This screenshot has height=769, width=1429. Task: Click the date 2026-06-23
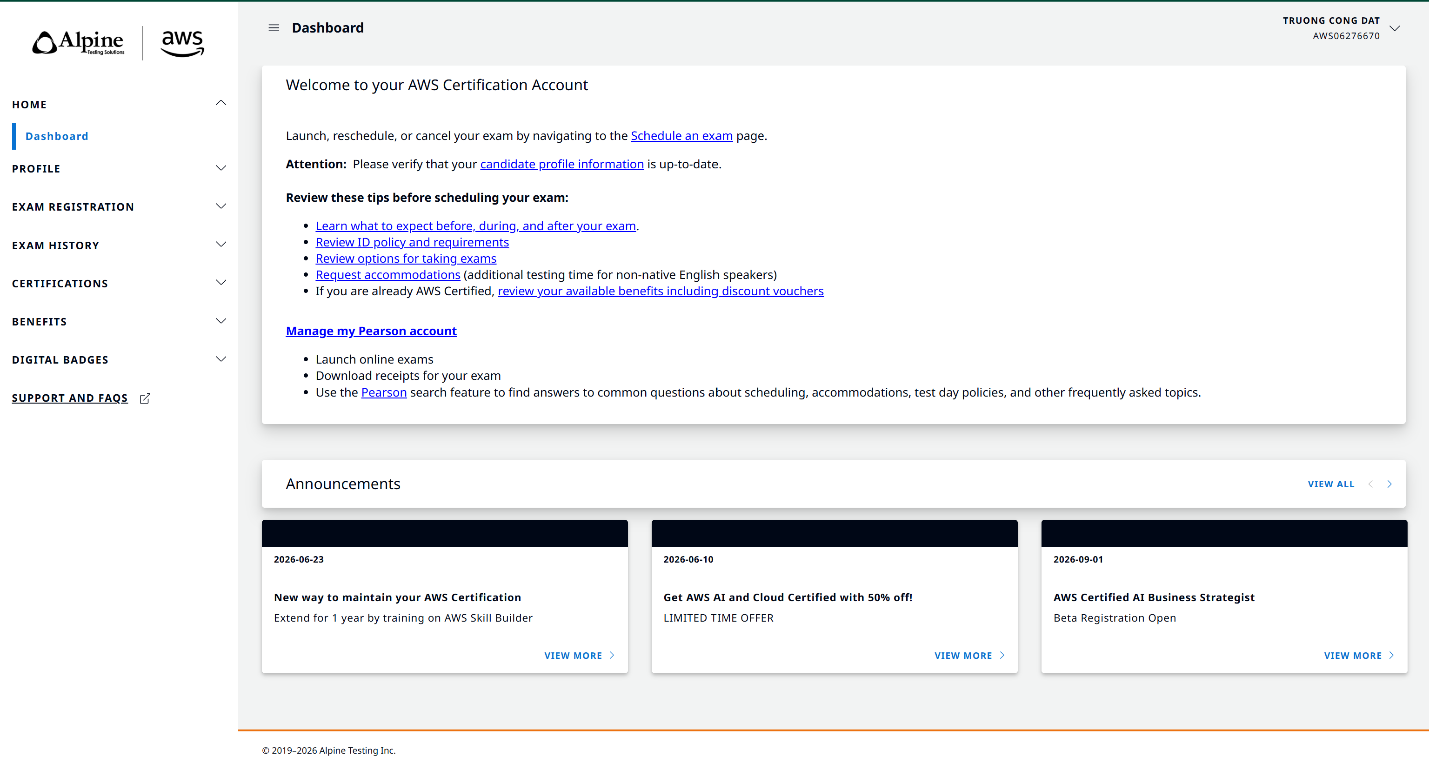click(x=299, y=560)
